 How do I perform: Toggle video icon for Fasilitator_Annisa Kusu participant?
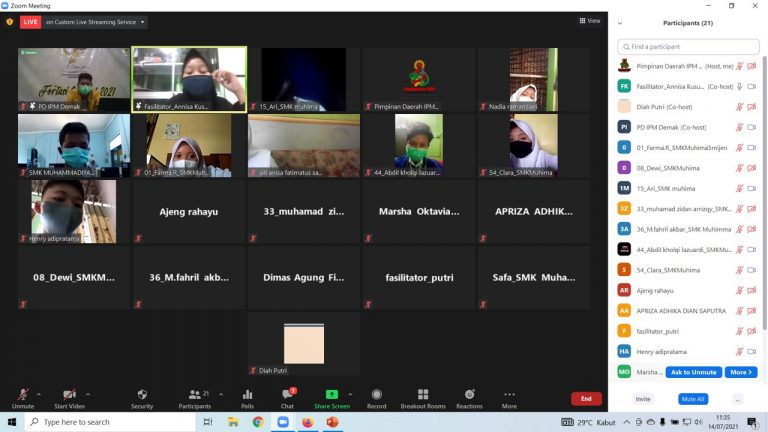[752, 86]
